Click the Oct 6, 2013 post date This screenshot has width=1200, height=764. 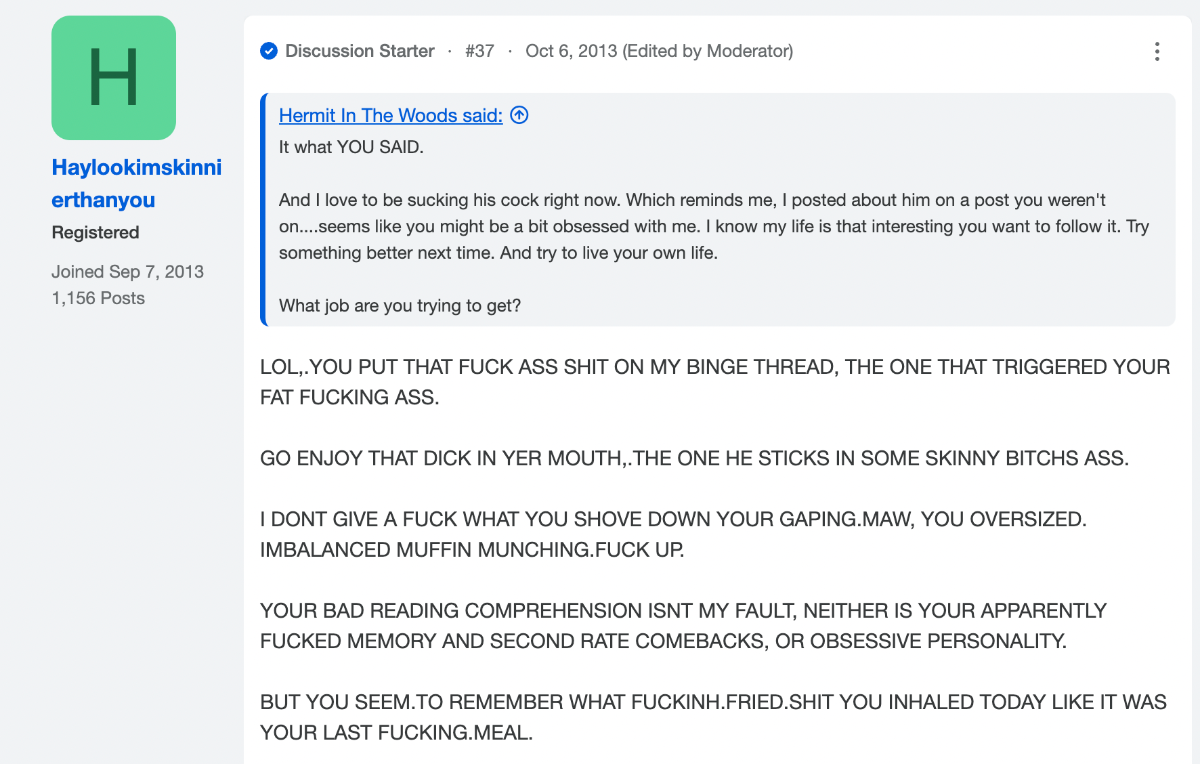tap(571, 51)
